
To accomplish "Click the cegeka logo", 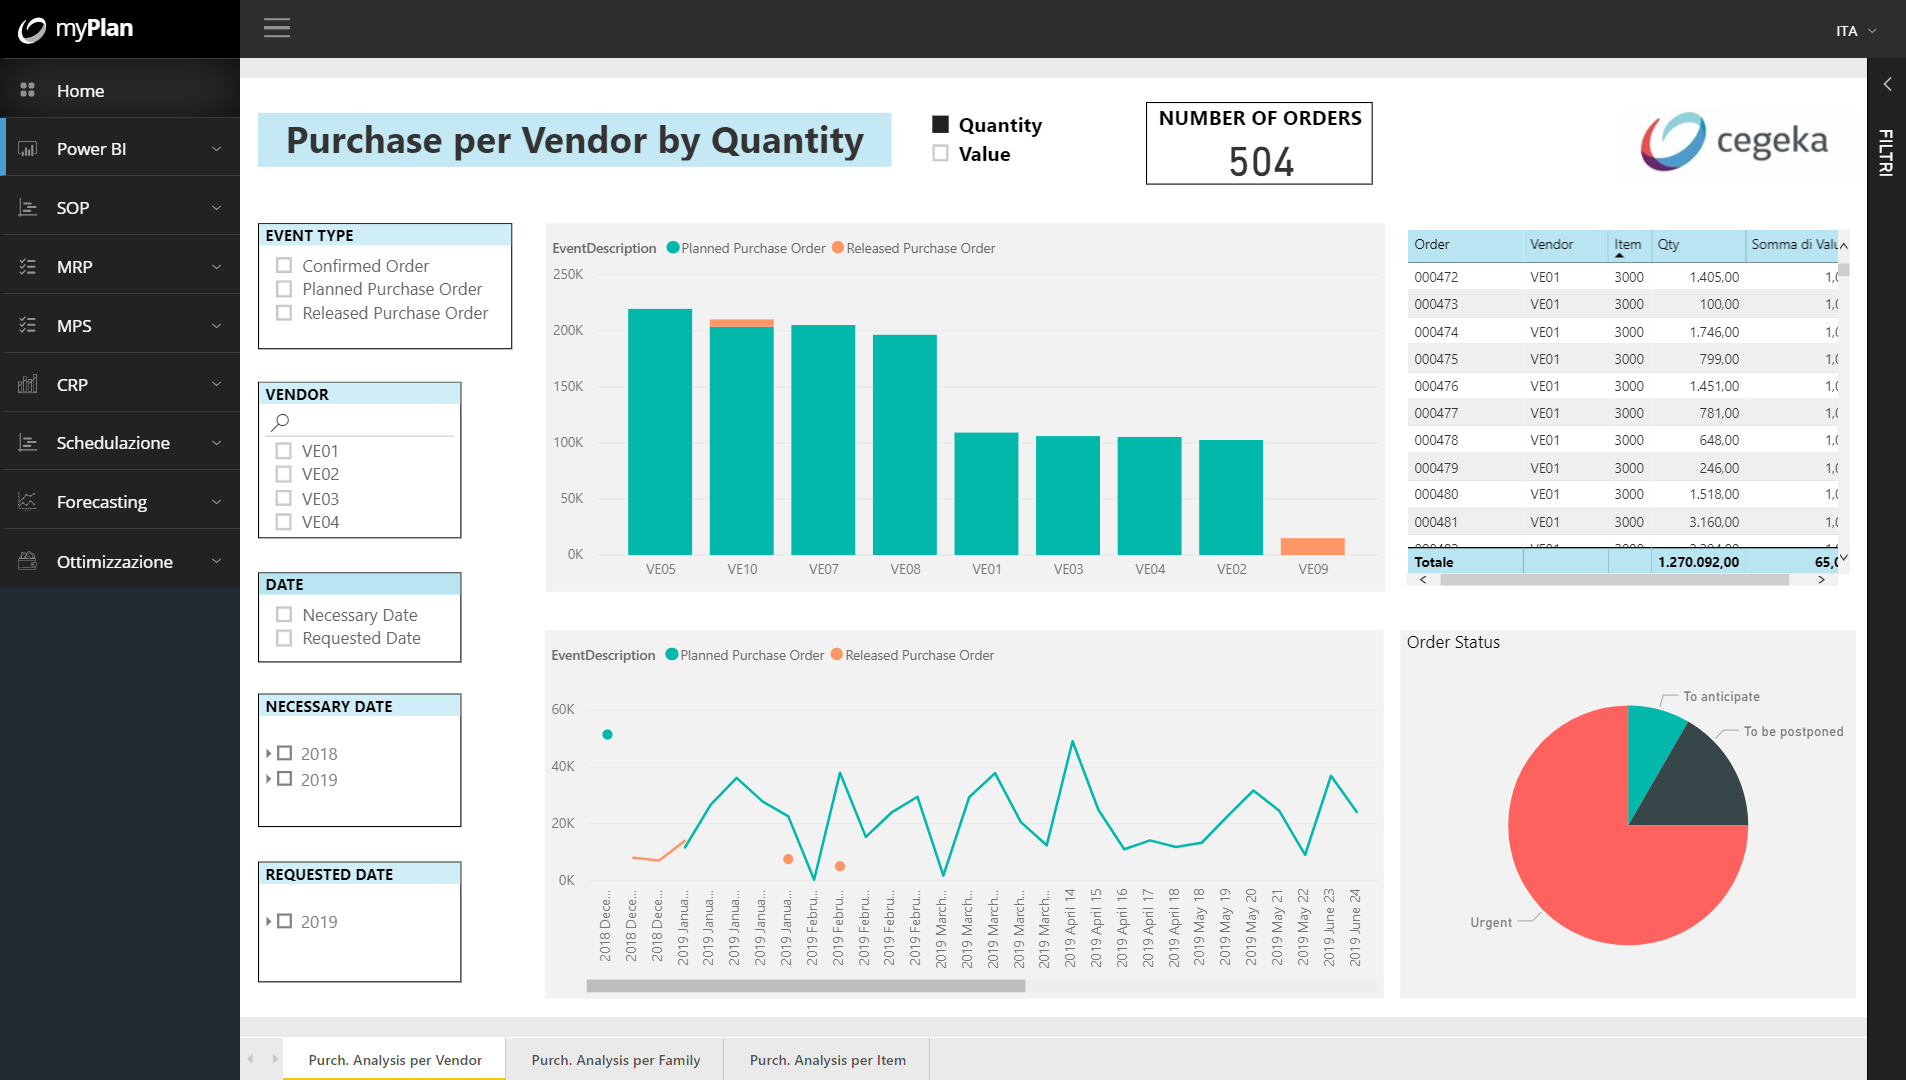I will coord(1734,142).
